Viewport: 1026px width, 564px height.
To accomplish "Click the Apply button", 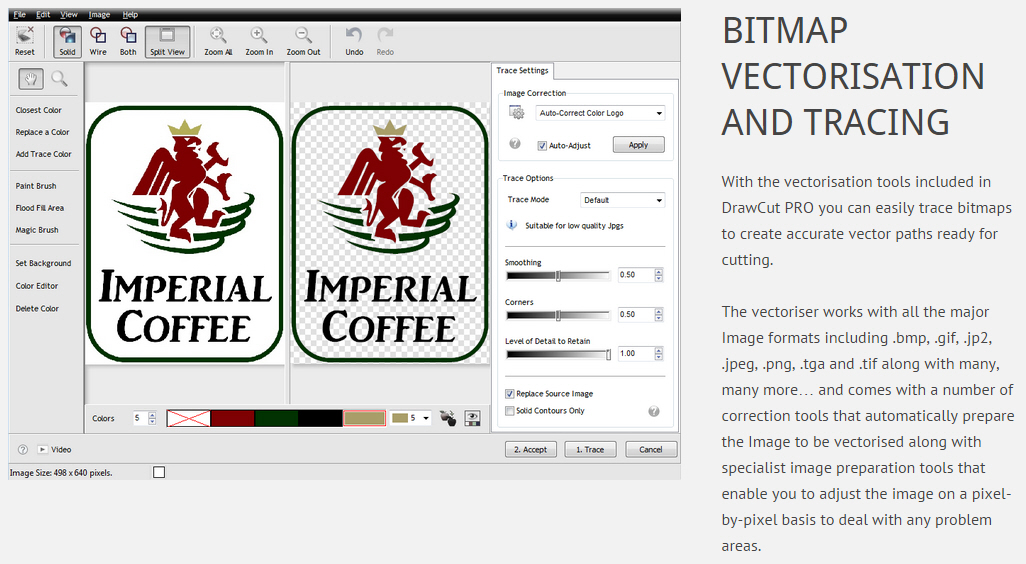I will click(639, 145).
